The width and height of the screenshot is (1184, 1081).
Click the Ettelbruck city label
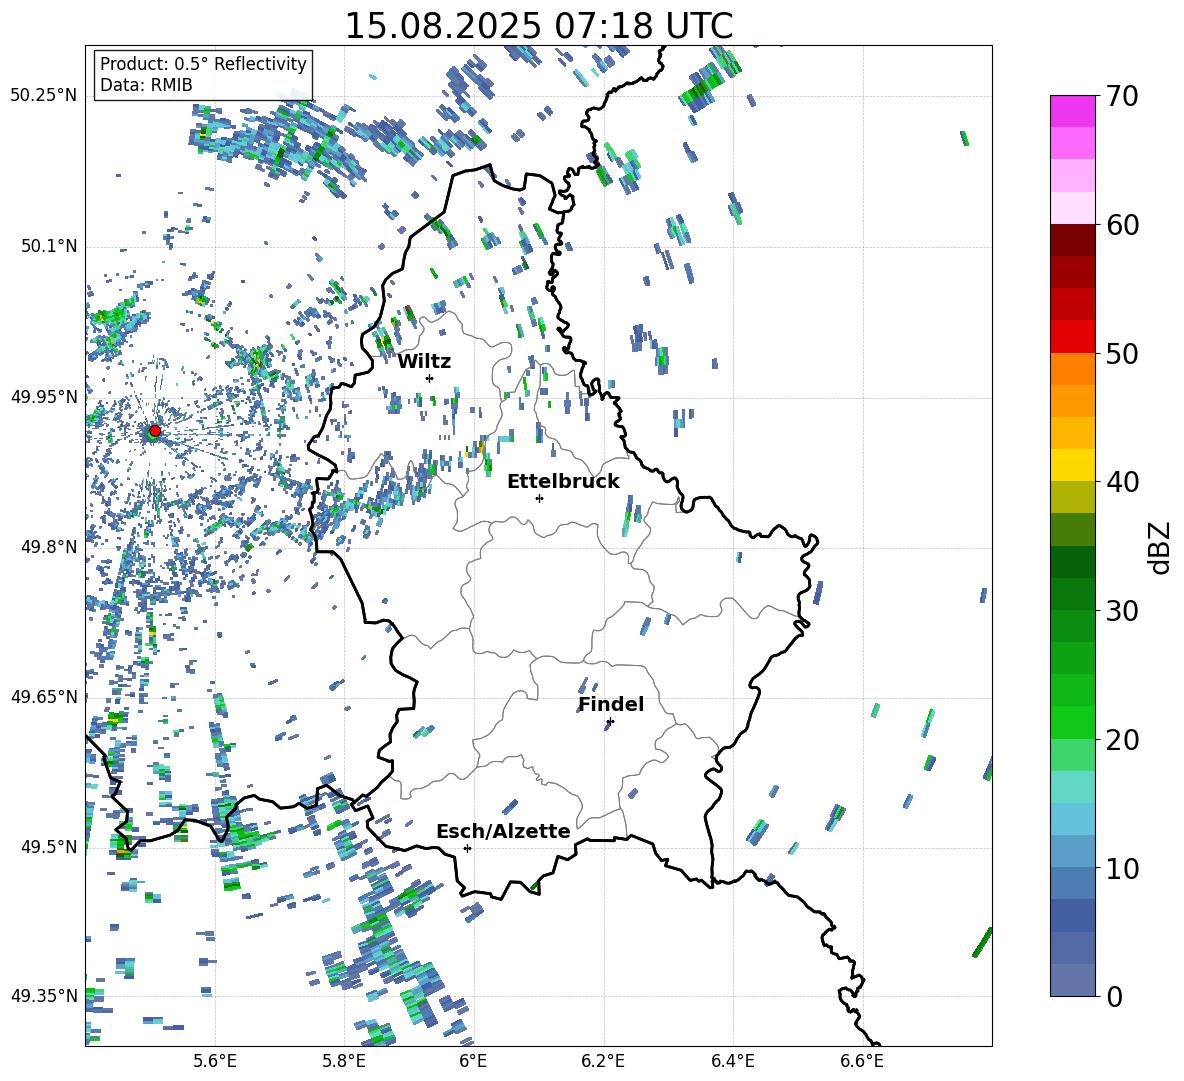pyautogui.click(x=563, y=482)
